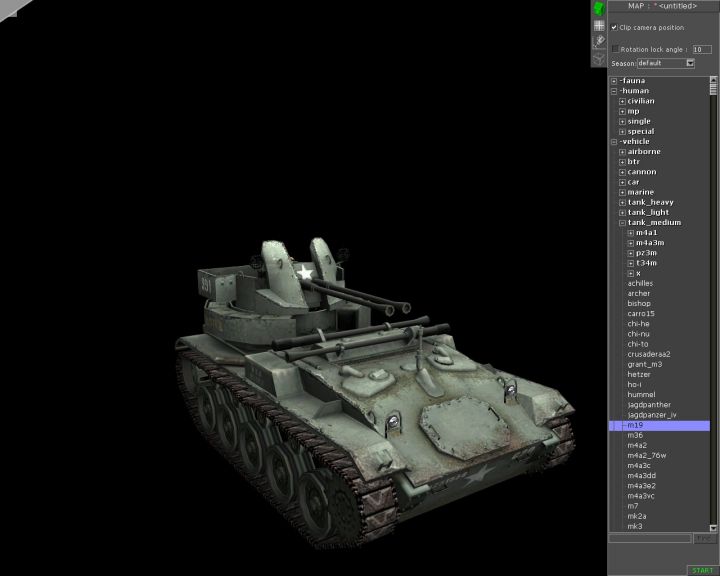
Task: Expand the fauna tree node
Action: [x=614, y=81]
